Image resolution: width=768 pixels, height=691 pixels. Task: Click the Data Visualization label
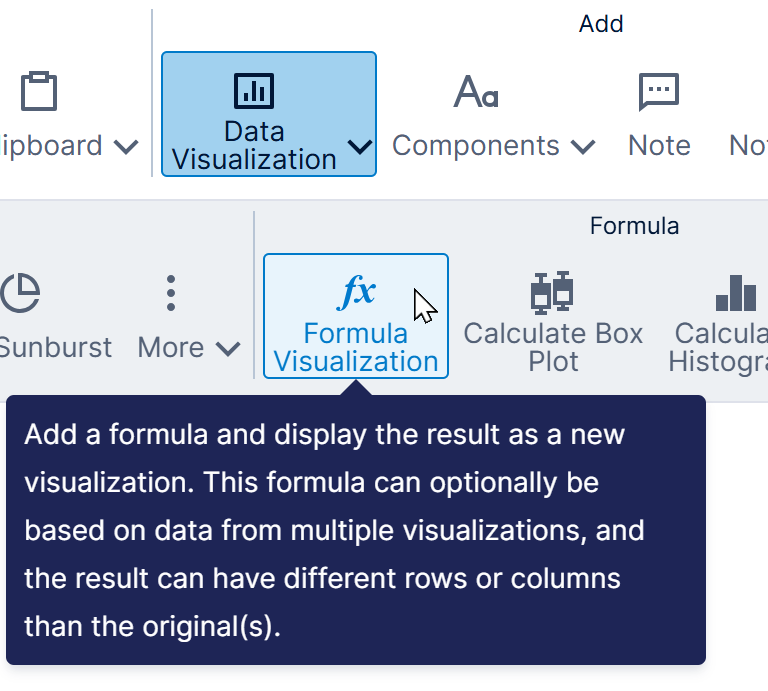point(254,145)
